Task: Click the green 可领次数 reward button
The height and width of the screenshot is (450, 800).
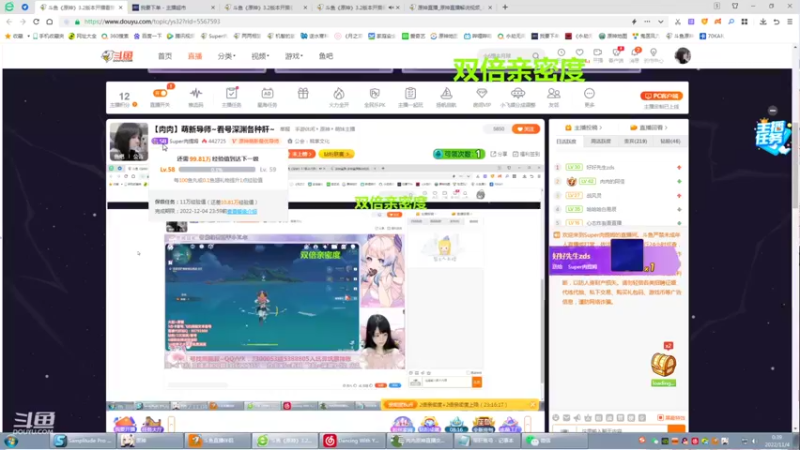Action: click(458, 154)
